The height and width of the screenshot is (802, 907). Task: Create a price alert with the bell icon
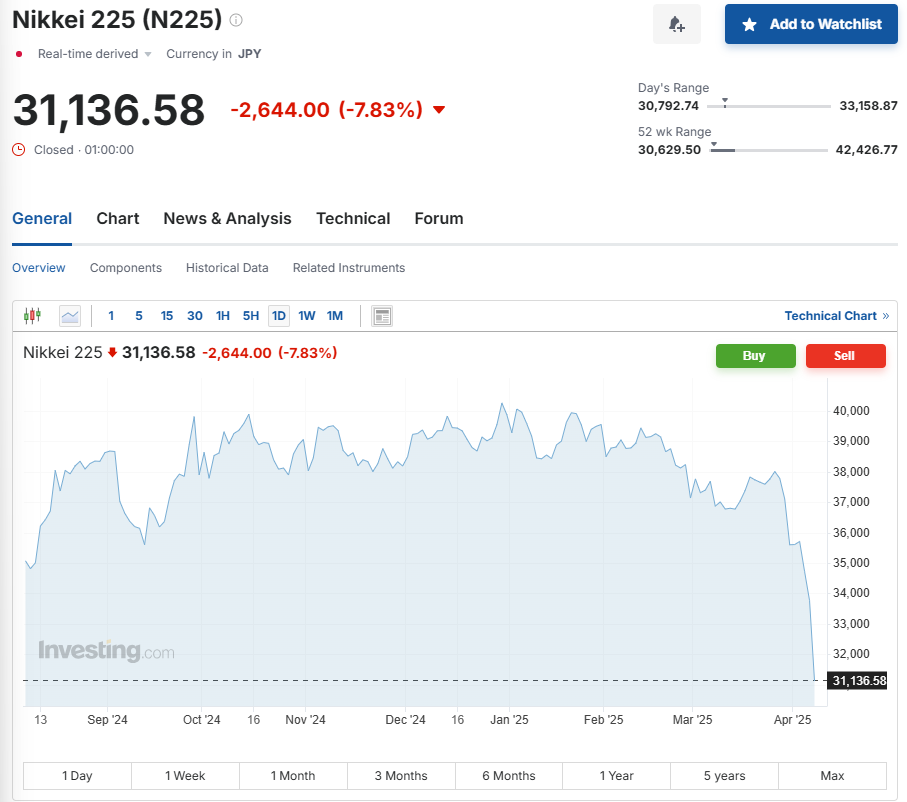pyautogui.click(x=676, y=24)
